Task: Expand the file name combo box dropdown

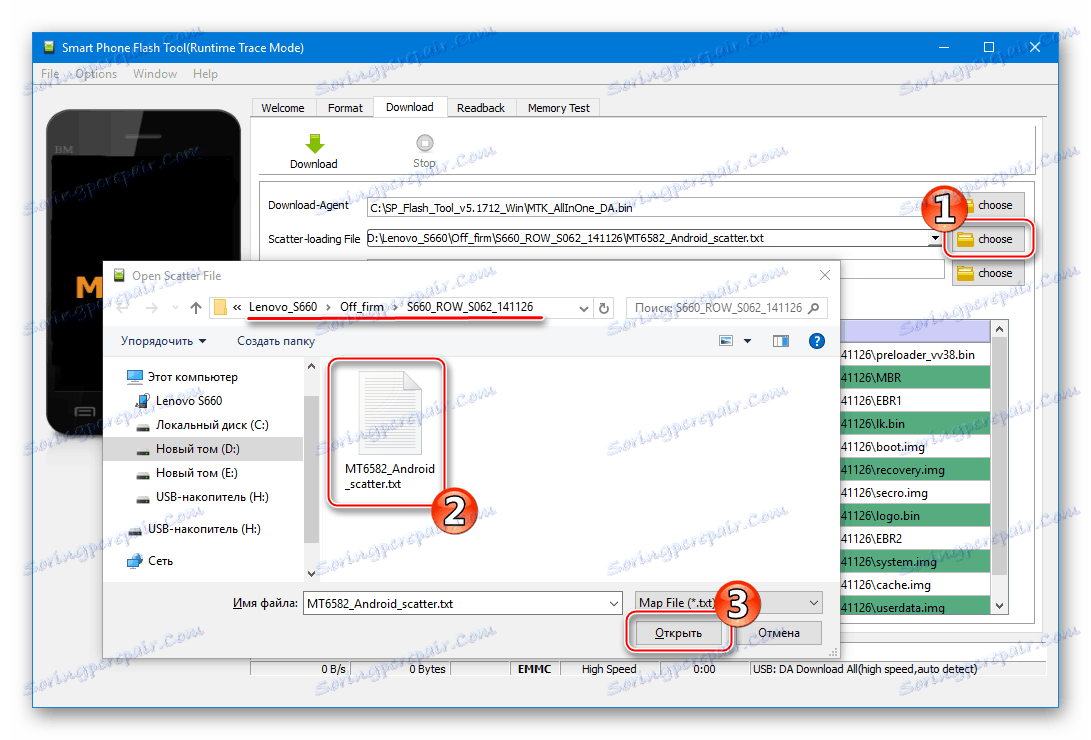Action: [614, 603]
